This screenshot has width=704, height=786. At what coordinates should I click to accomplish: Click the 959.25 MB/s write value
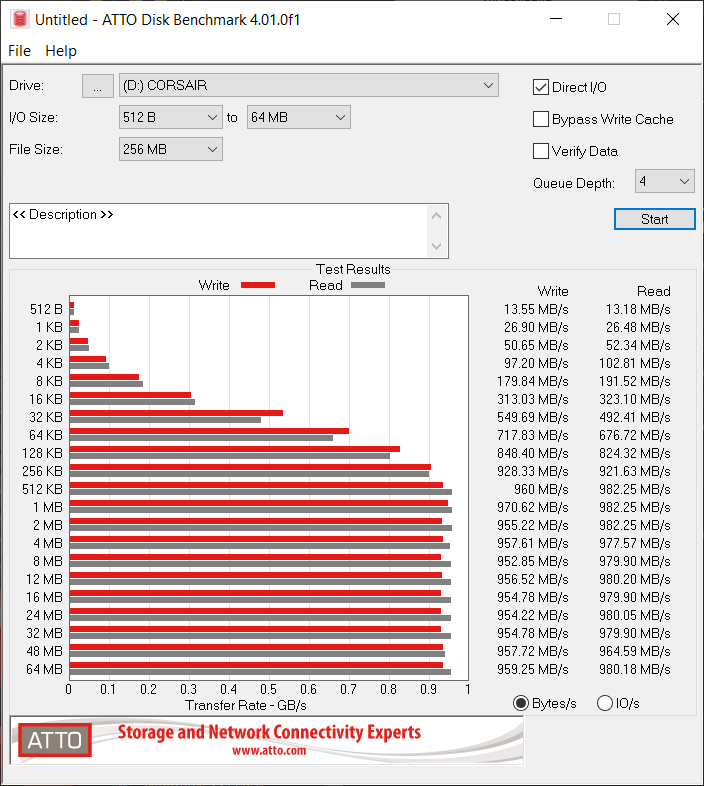pos(533,669)
